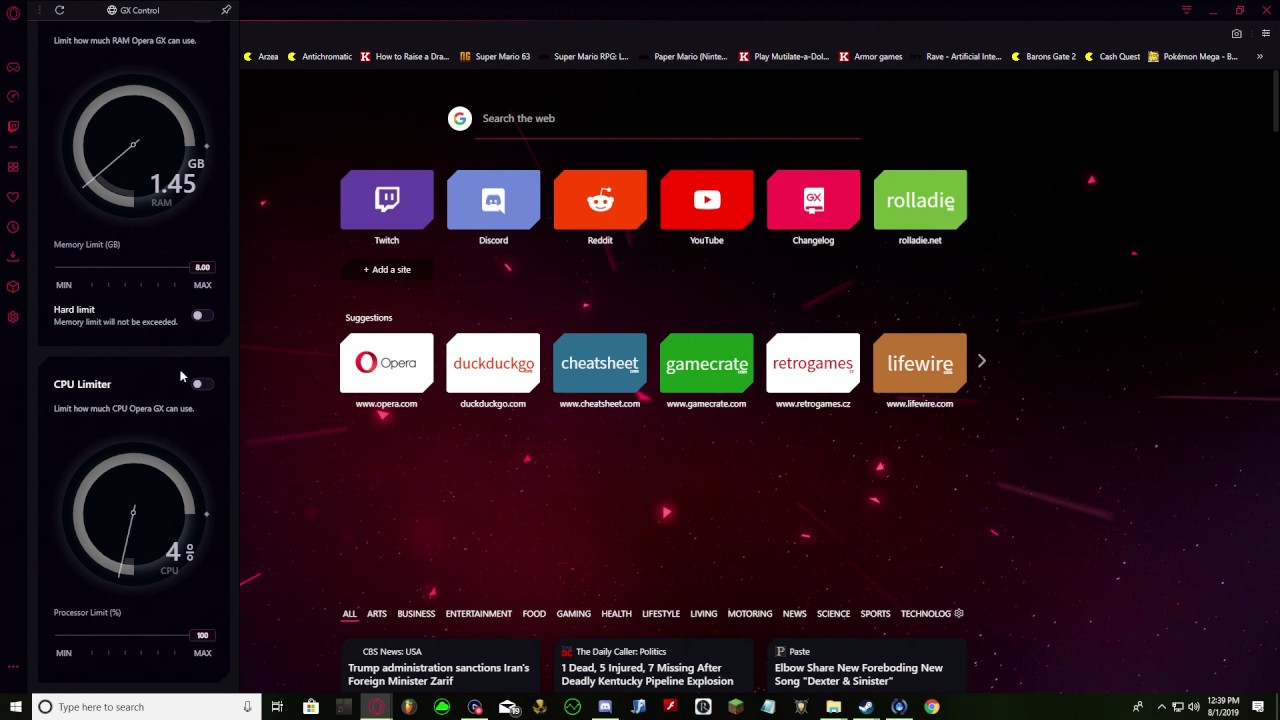
Task: Open the tab menu icon in title bar
Action: coord(1186,10)
